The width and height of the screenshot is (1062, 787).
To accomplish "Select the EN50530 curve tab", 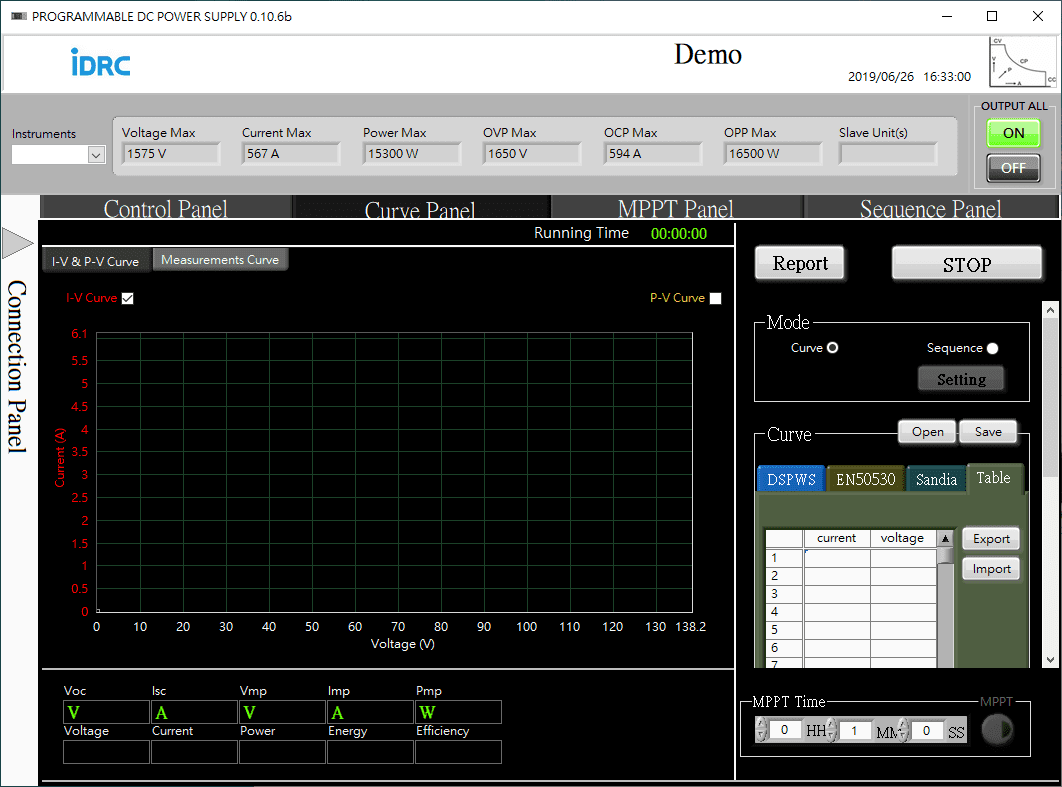I will (865, 480).
